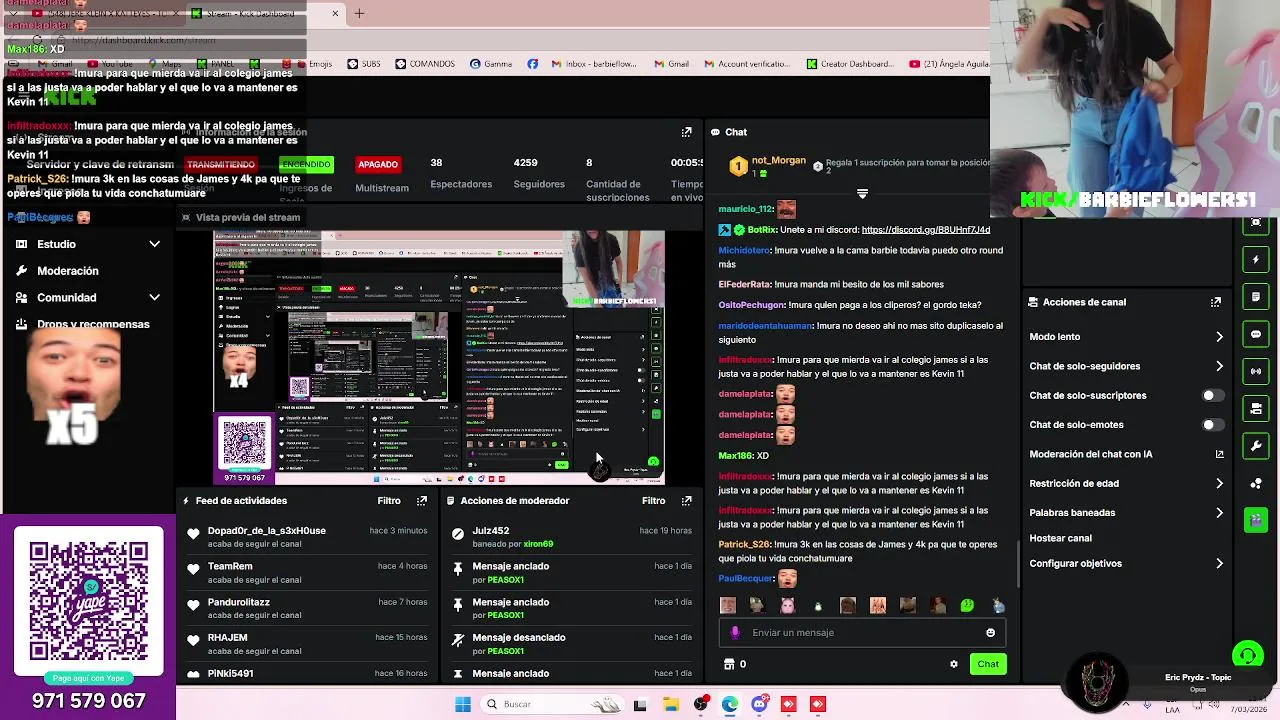Open Chat de solo-seguidores options
This screenshot has width=1280, height=720.
(x=1126, y=366)
